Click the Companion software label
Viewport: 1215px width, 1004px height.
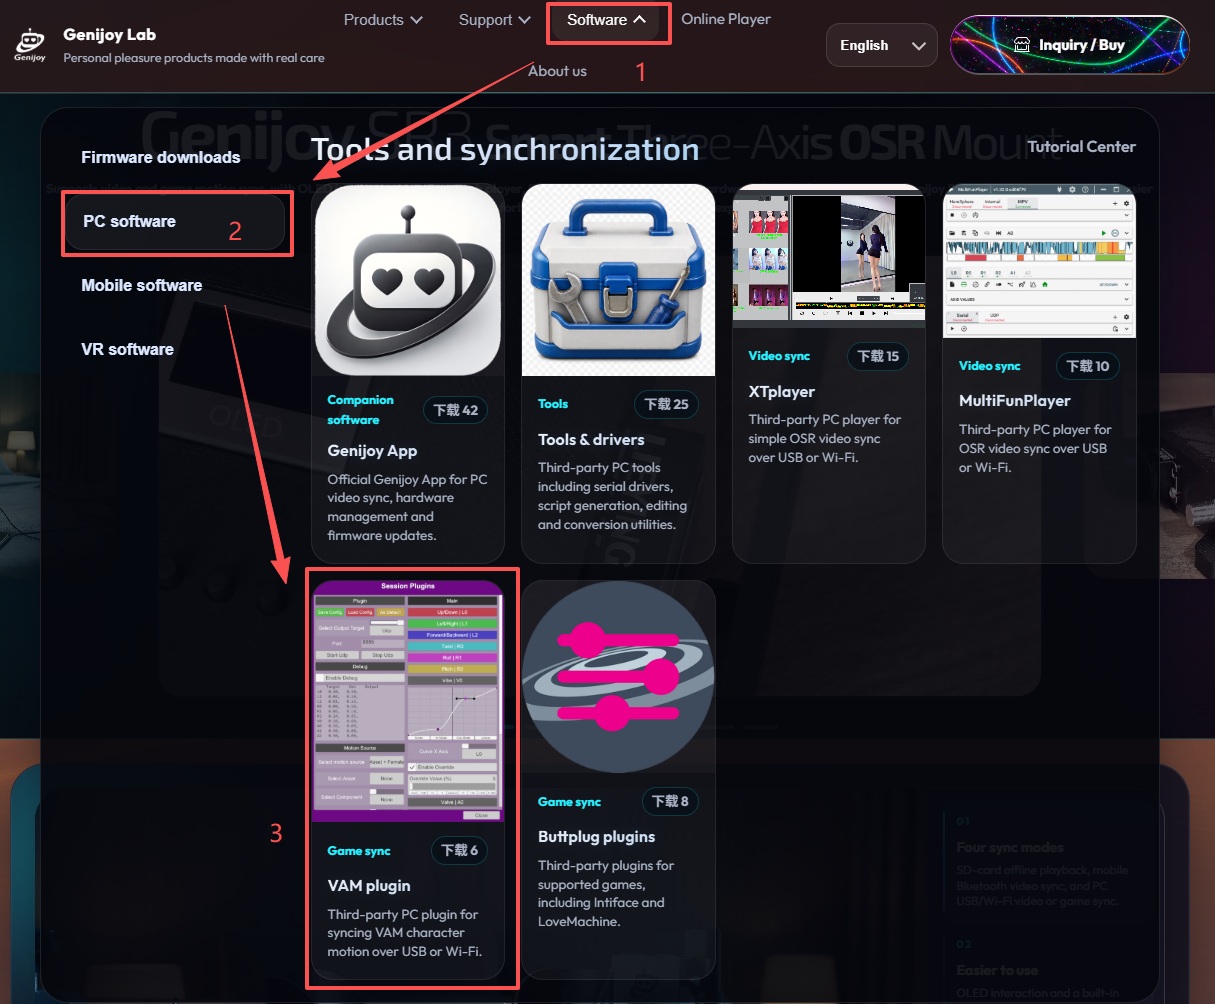pyautogui.click(x=360, y=410)
